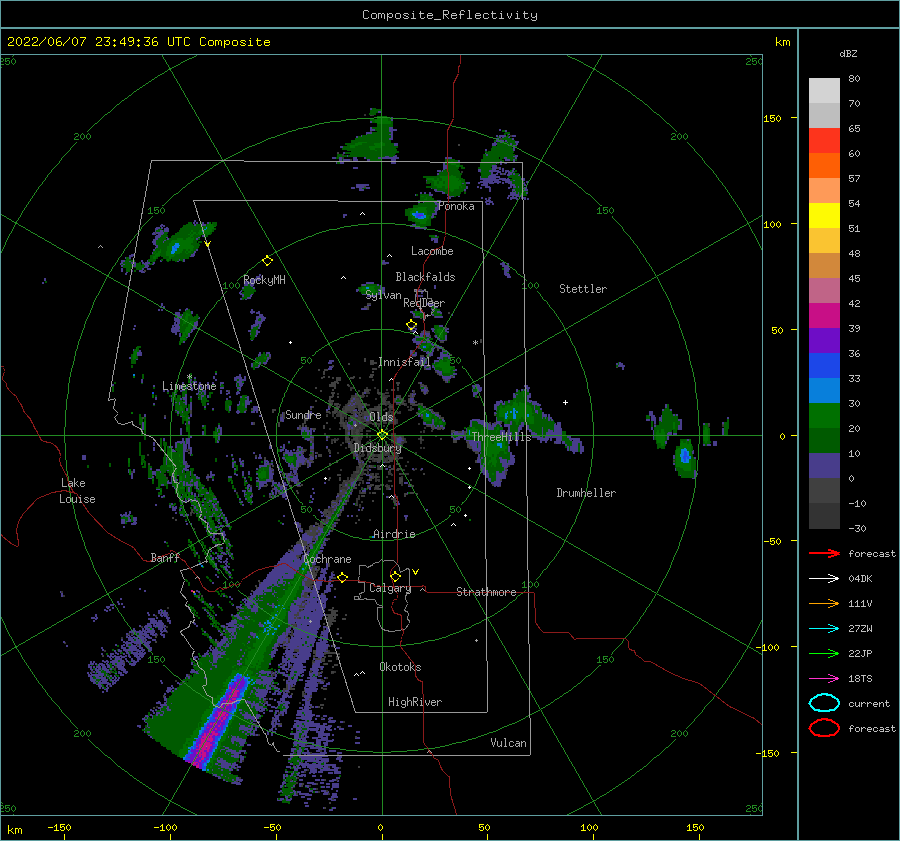Click the Banff town label
The height and width of the screenshot is (841, 900).
coord(165,557)
